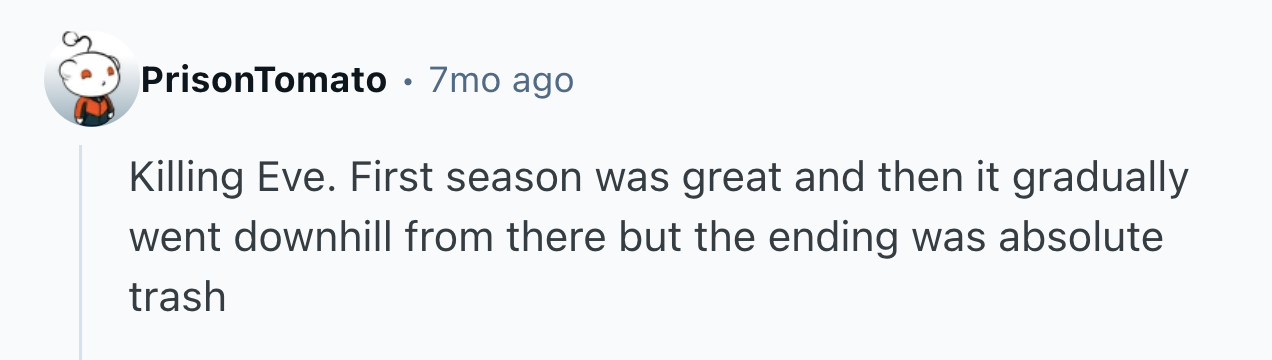Click the word "absolute" ending the second line
The width and height of the screenshot is (1272, 360).
(x=1084, y=238)
